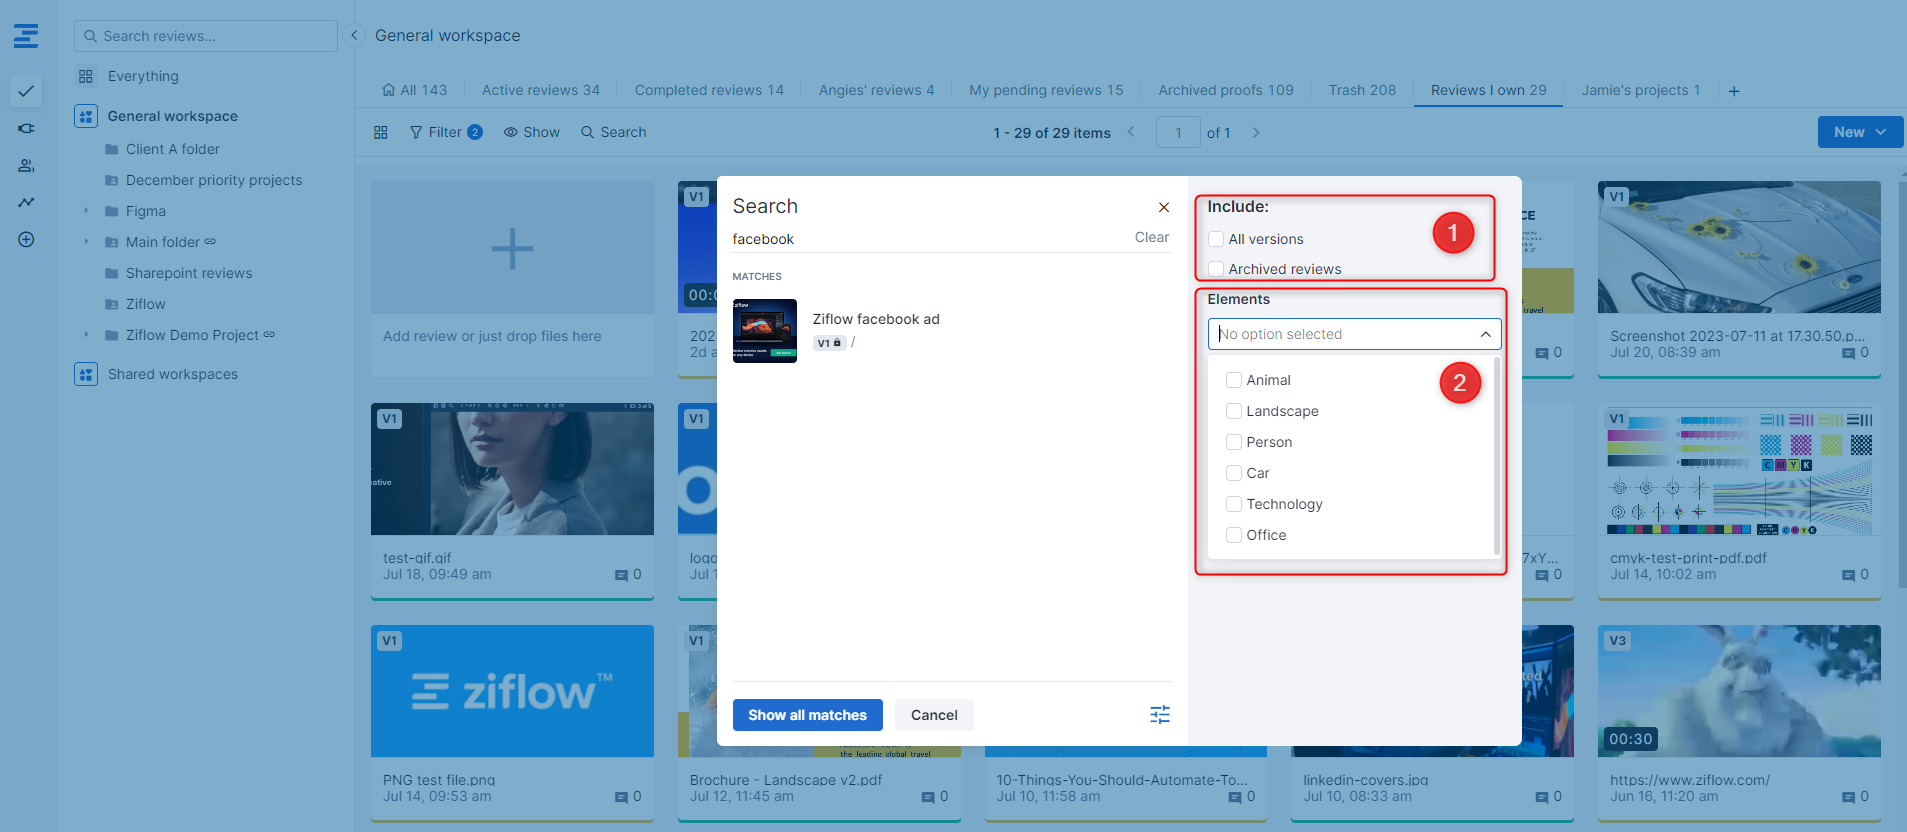This screenshot has width=1907, height=832.
Task: Open the Show eye menu
Action: (x=531, y=132)
